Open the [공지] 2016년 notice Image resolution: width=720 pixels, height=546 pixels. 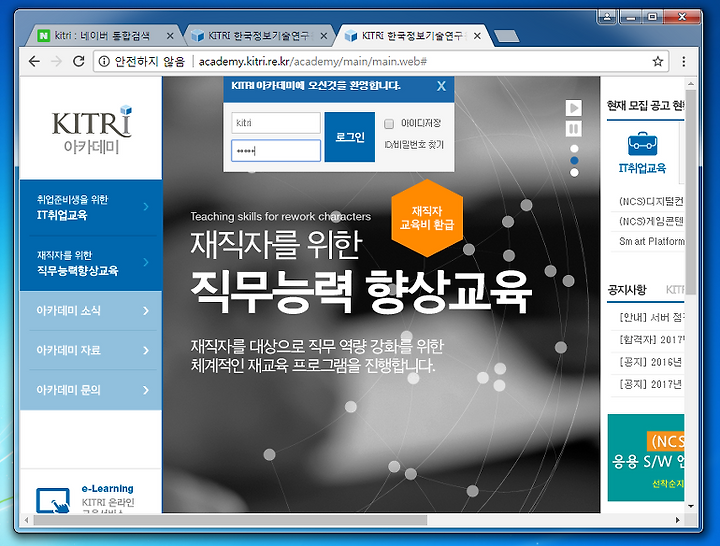pos(651,362)
